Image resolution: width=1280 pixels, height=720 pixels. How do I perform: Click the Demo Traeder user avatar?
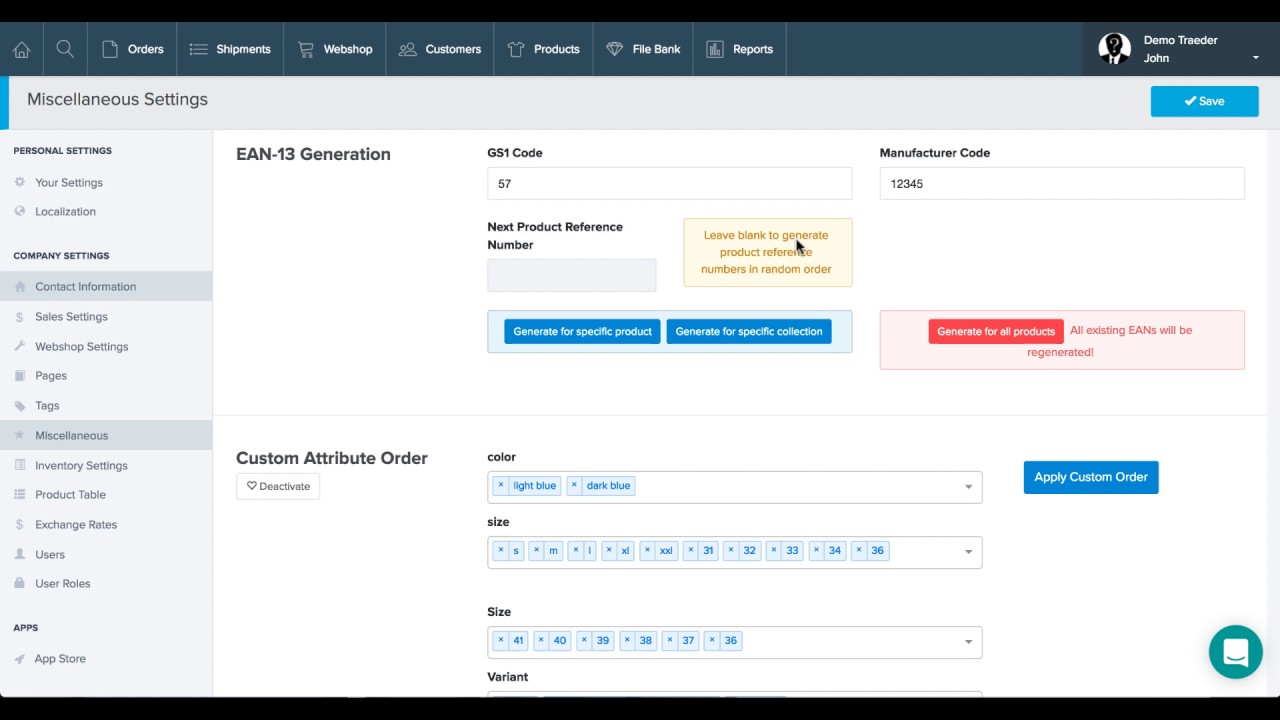(1114, 49)
